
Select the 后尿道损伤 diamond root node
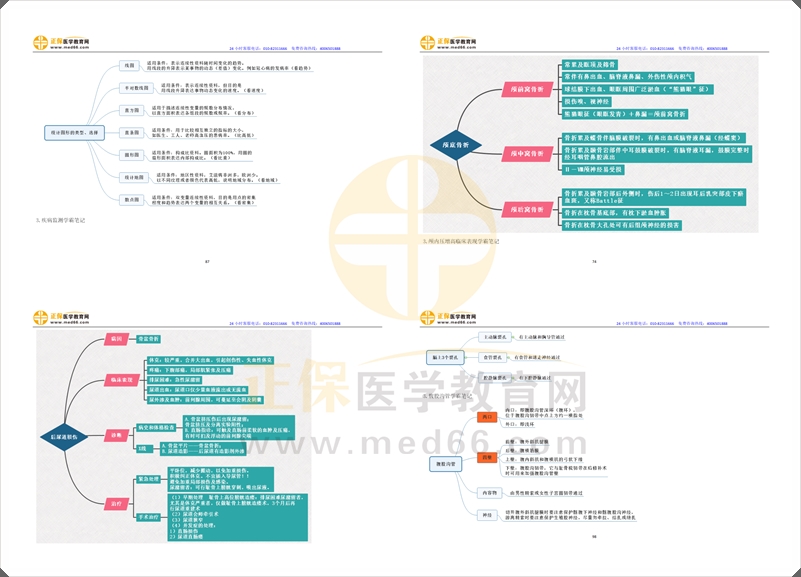pos(65,439)
